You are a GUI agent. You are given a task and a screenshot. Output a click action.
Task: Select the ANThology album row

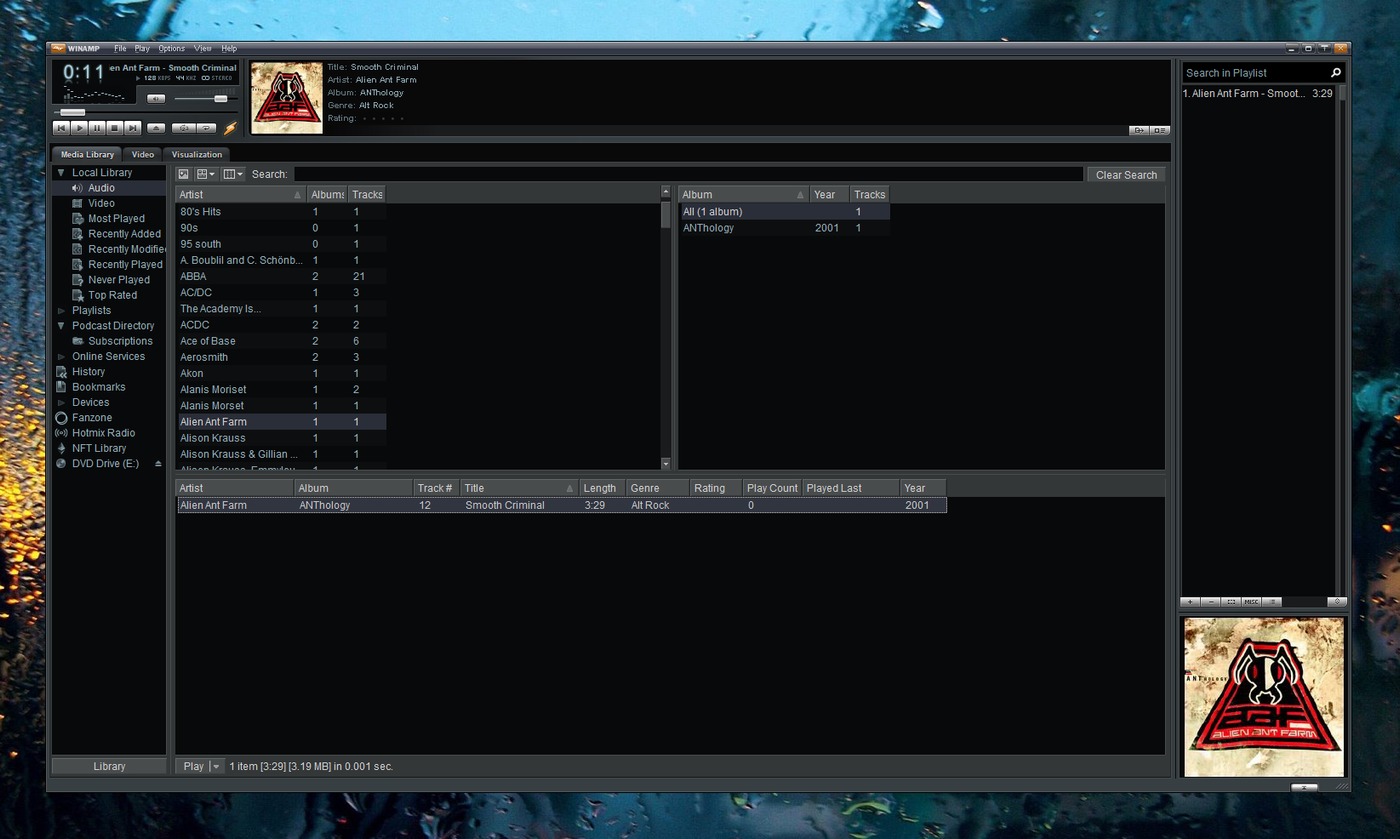785,228
